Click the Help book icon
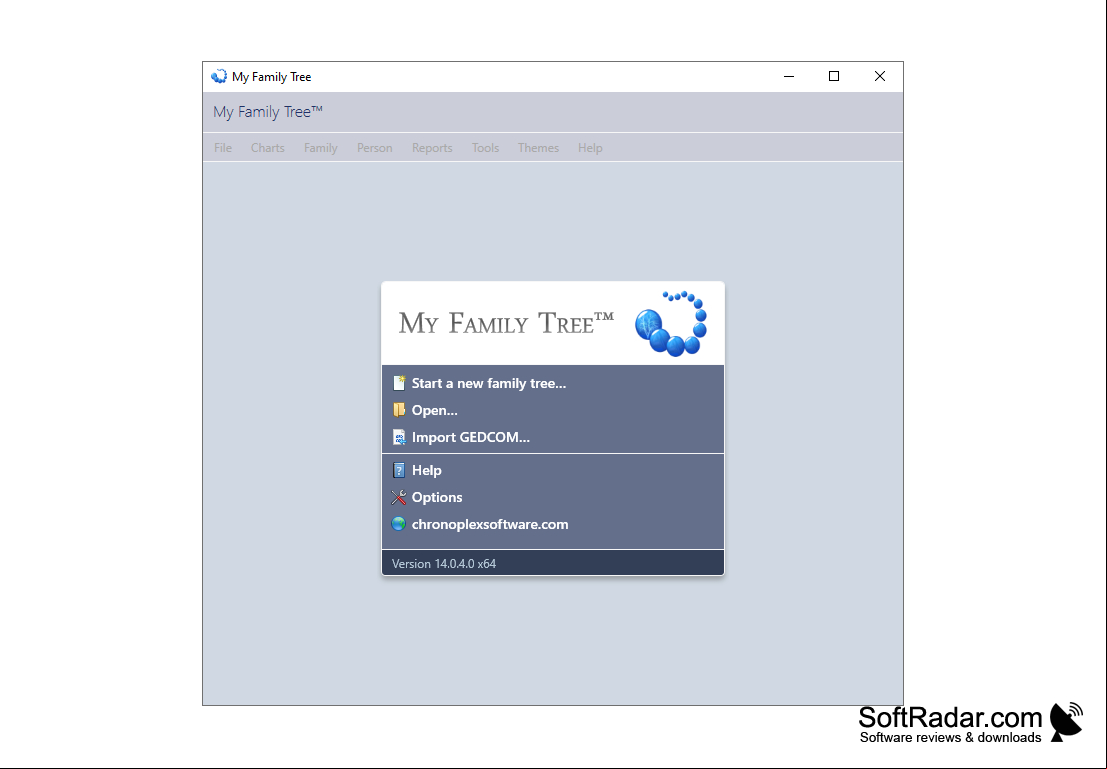Image resolution: width=1107 pixels, height=769 pixels. click(399, 470)
